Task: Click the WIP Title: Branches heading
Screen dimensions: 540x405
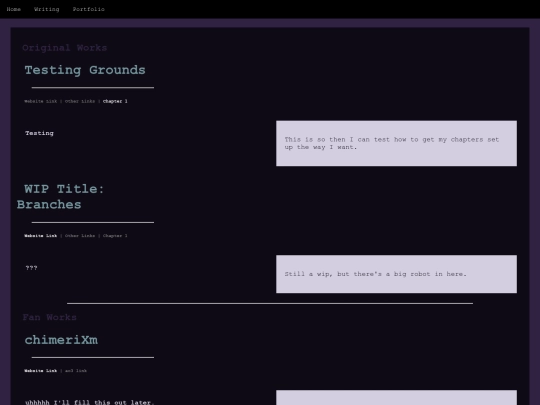Action: coord(61,197)
